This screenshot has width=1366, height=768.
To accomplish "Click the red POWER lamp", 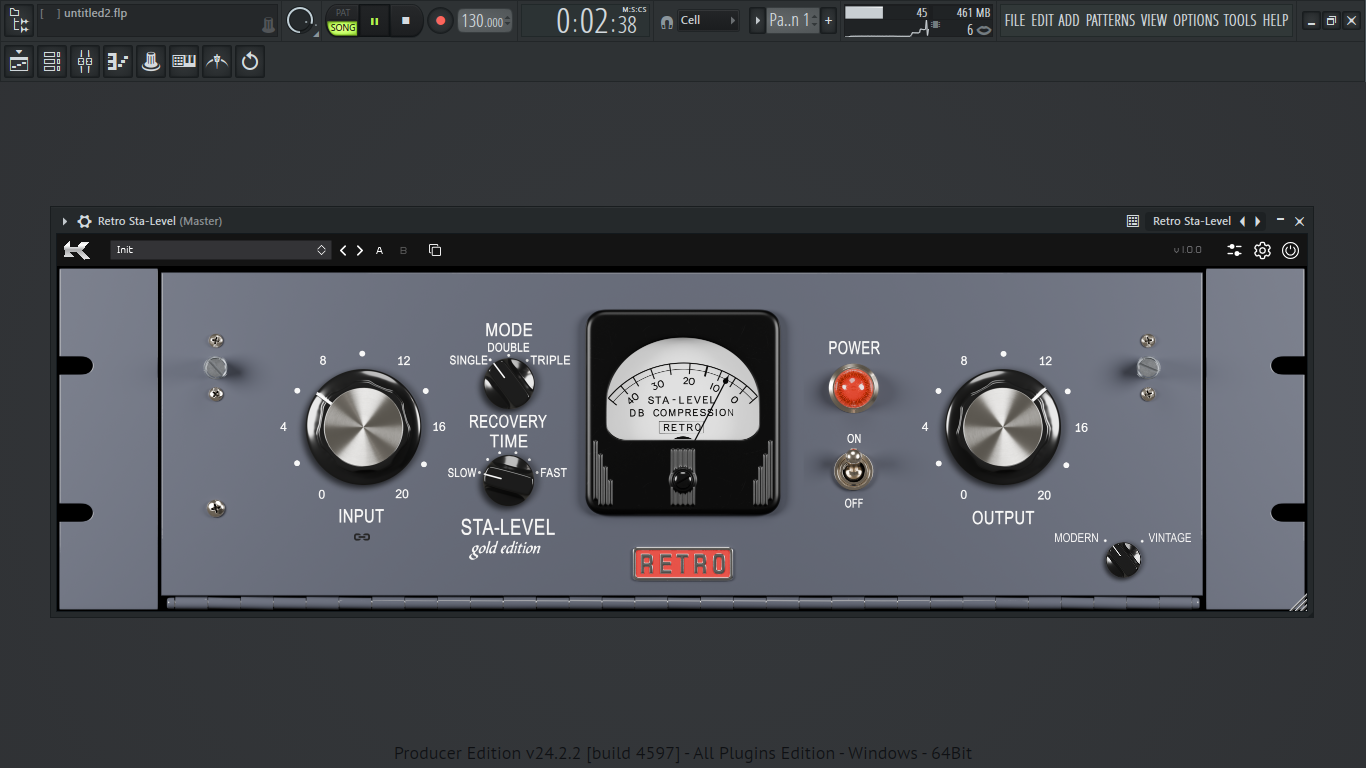I will click(x=853, y=387).
